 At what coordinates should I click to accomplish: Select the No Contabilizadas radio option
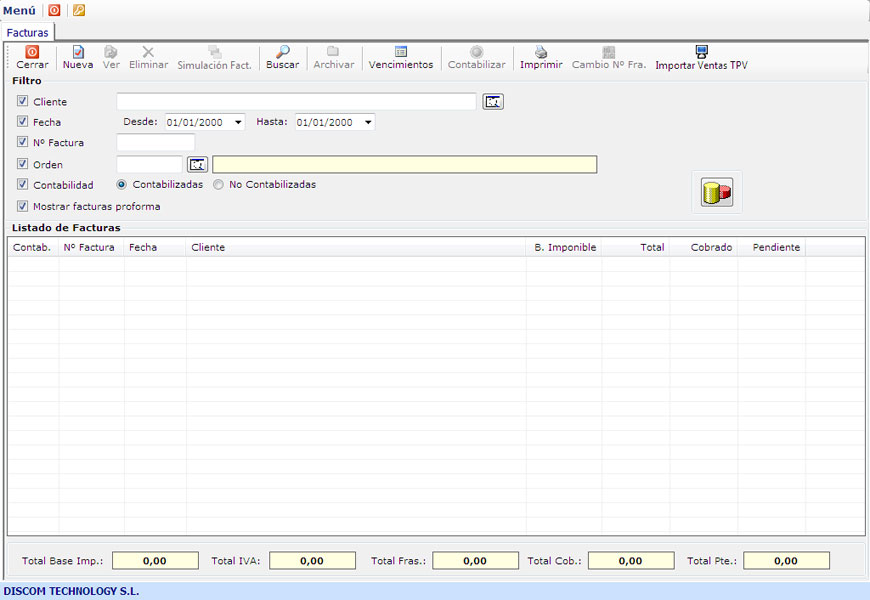[219, 185]
